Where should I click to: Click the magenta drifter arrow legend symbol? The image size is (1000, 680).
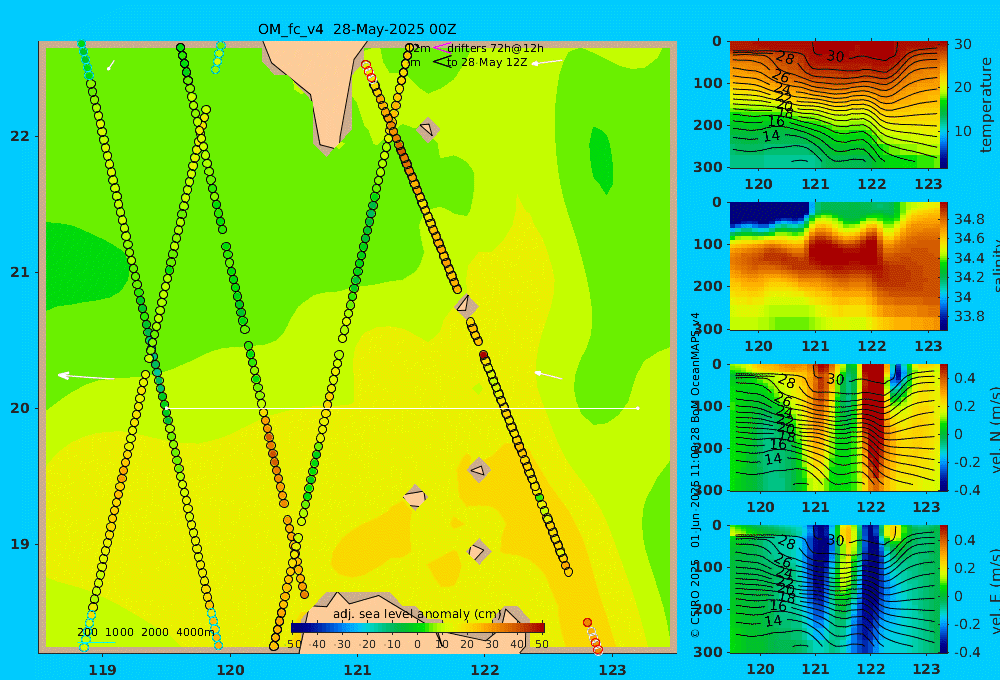(441, 47)
